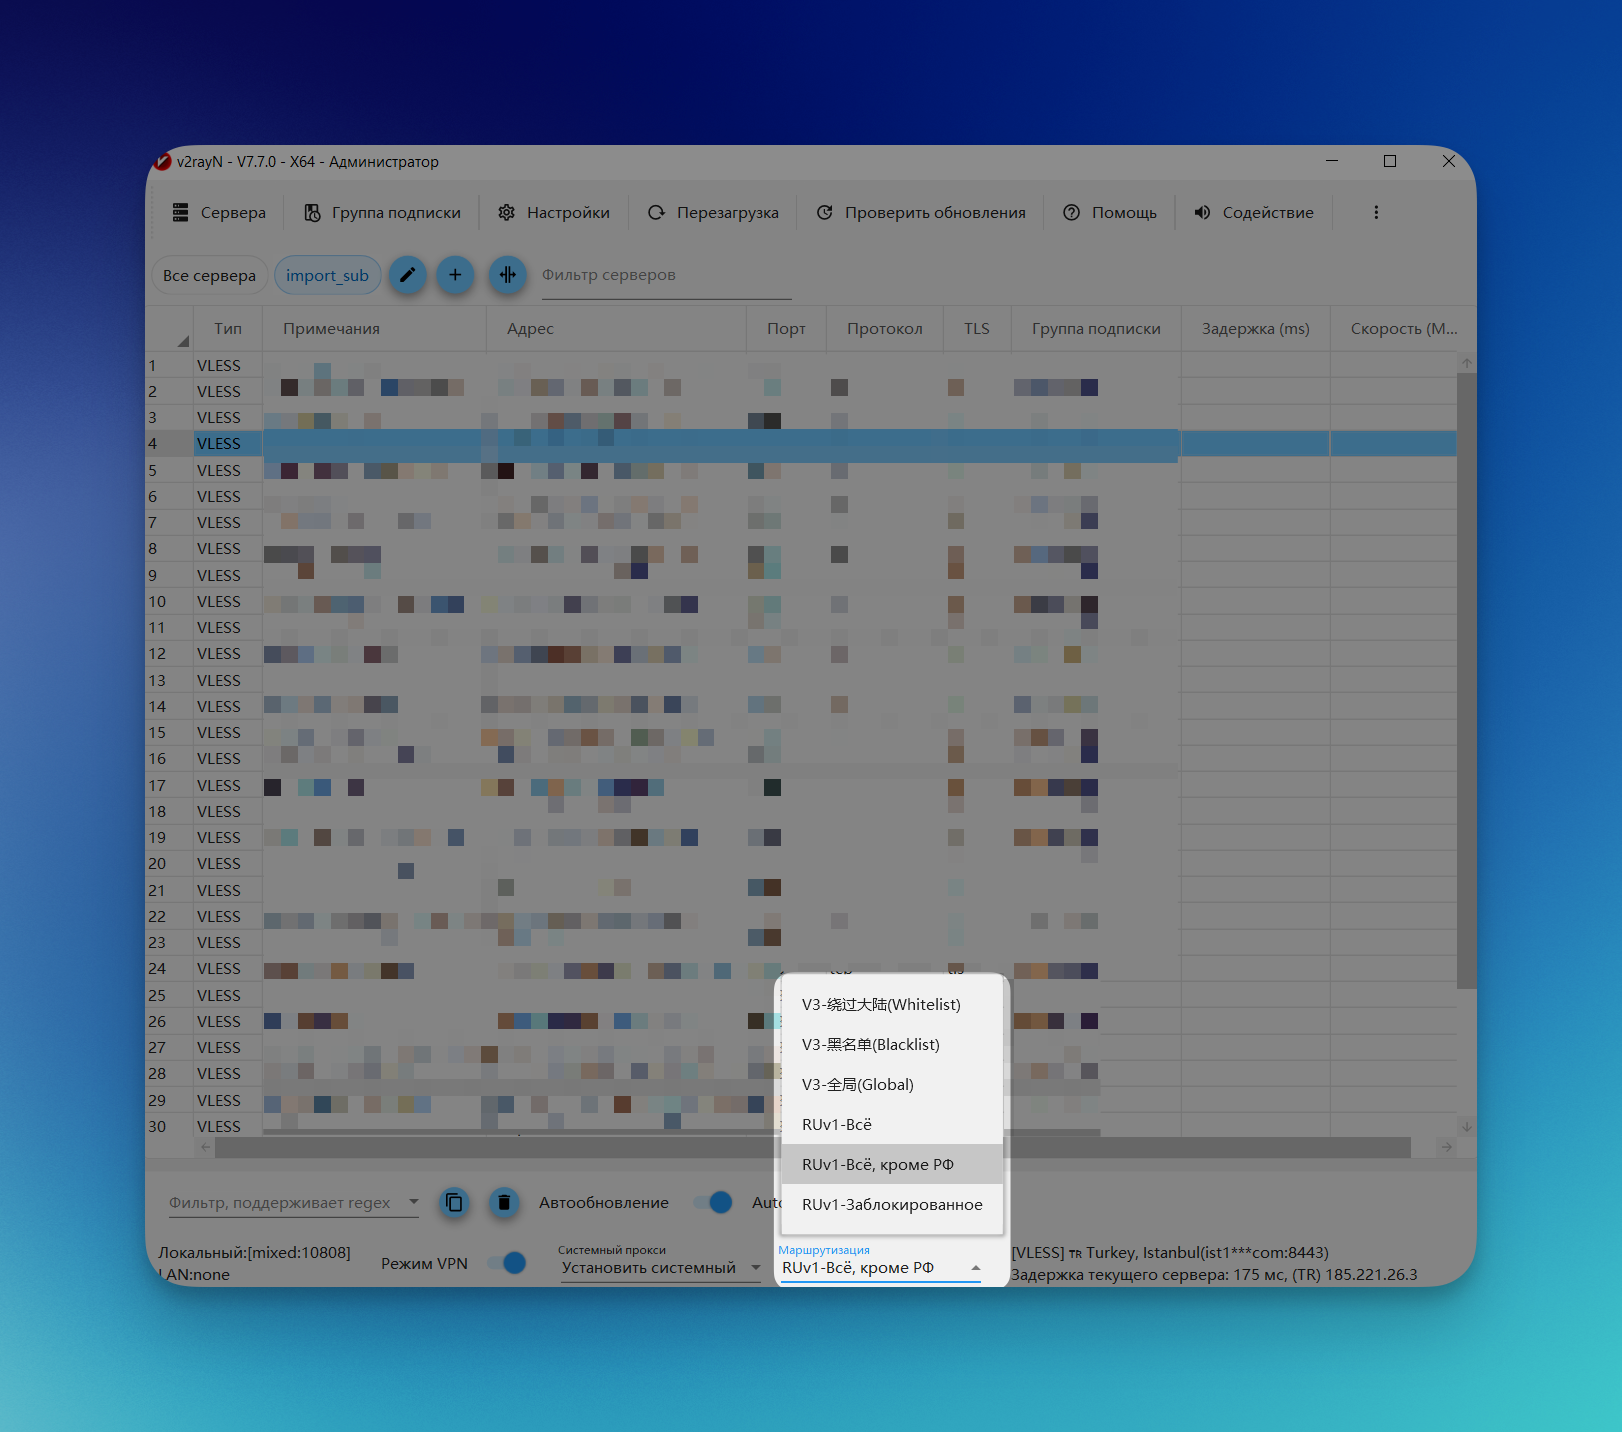
Task: Click the Перезагрузка reload toolbar item
Action: (x=713, y=213)
